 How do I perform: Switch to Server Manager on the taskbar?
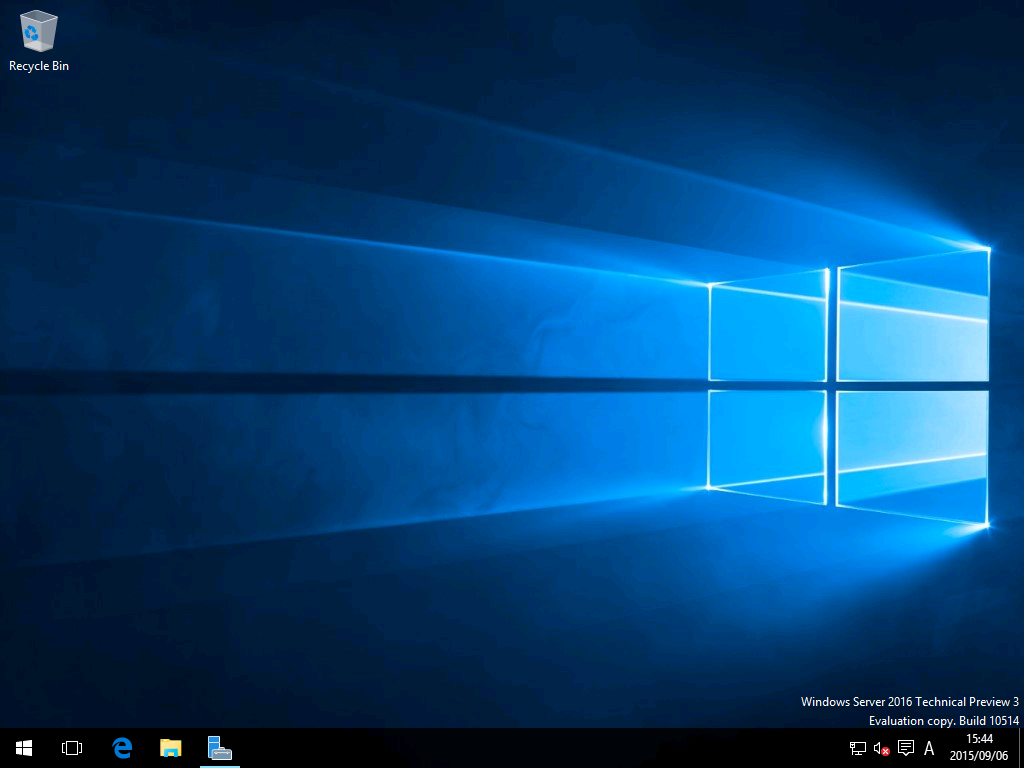(x=219, y=748)
